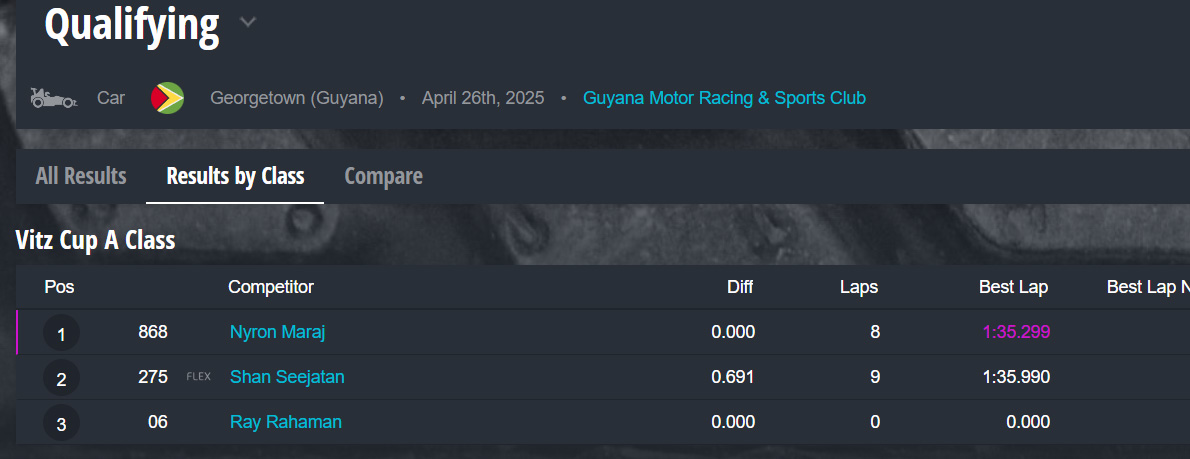
Task: Open competitor Shan Seejatan's profile
Action: tap(287, 377)
